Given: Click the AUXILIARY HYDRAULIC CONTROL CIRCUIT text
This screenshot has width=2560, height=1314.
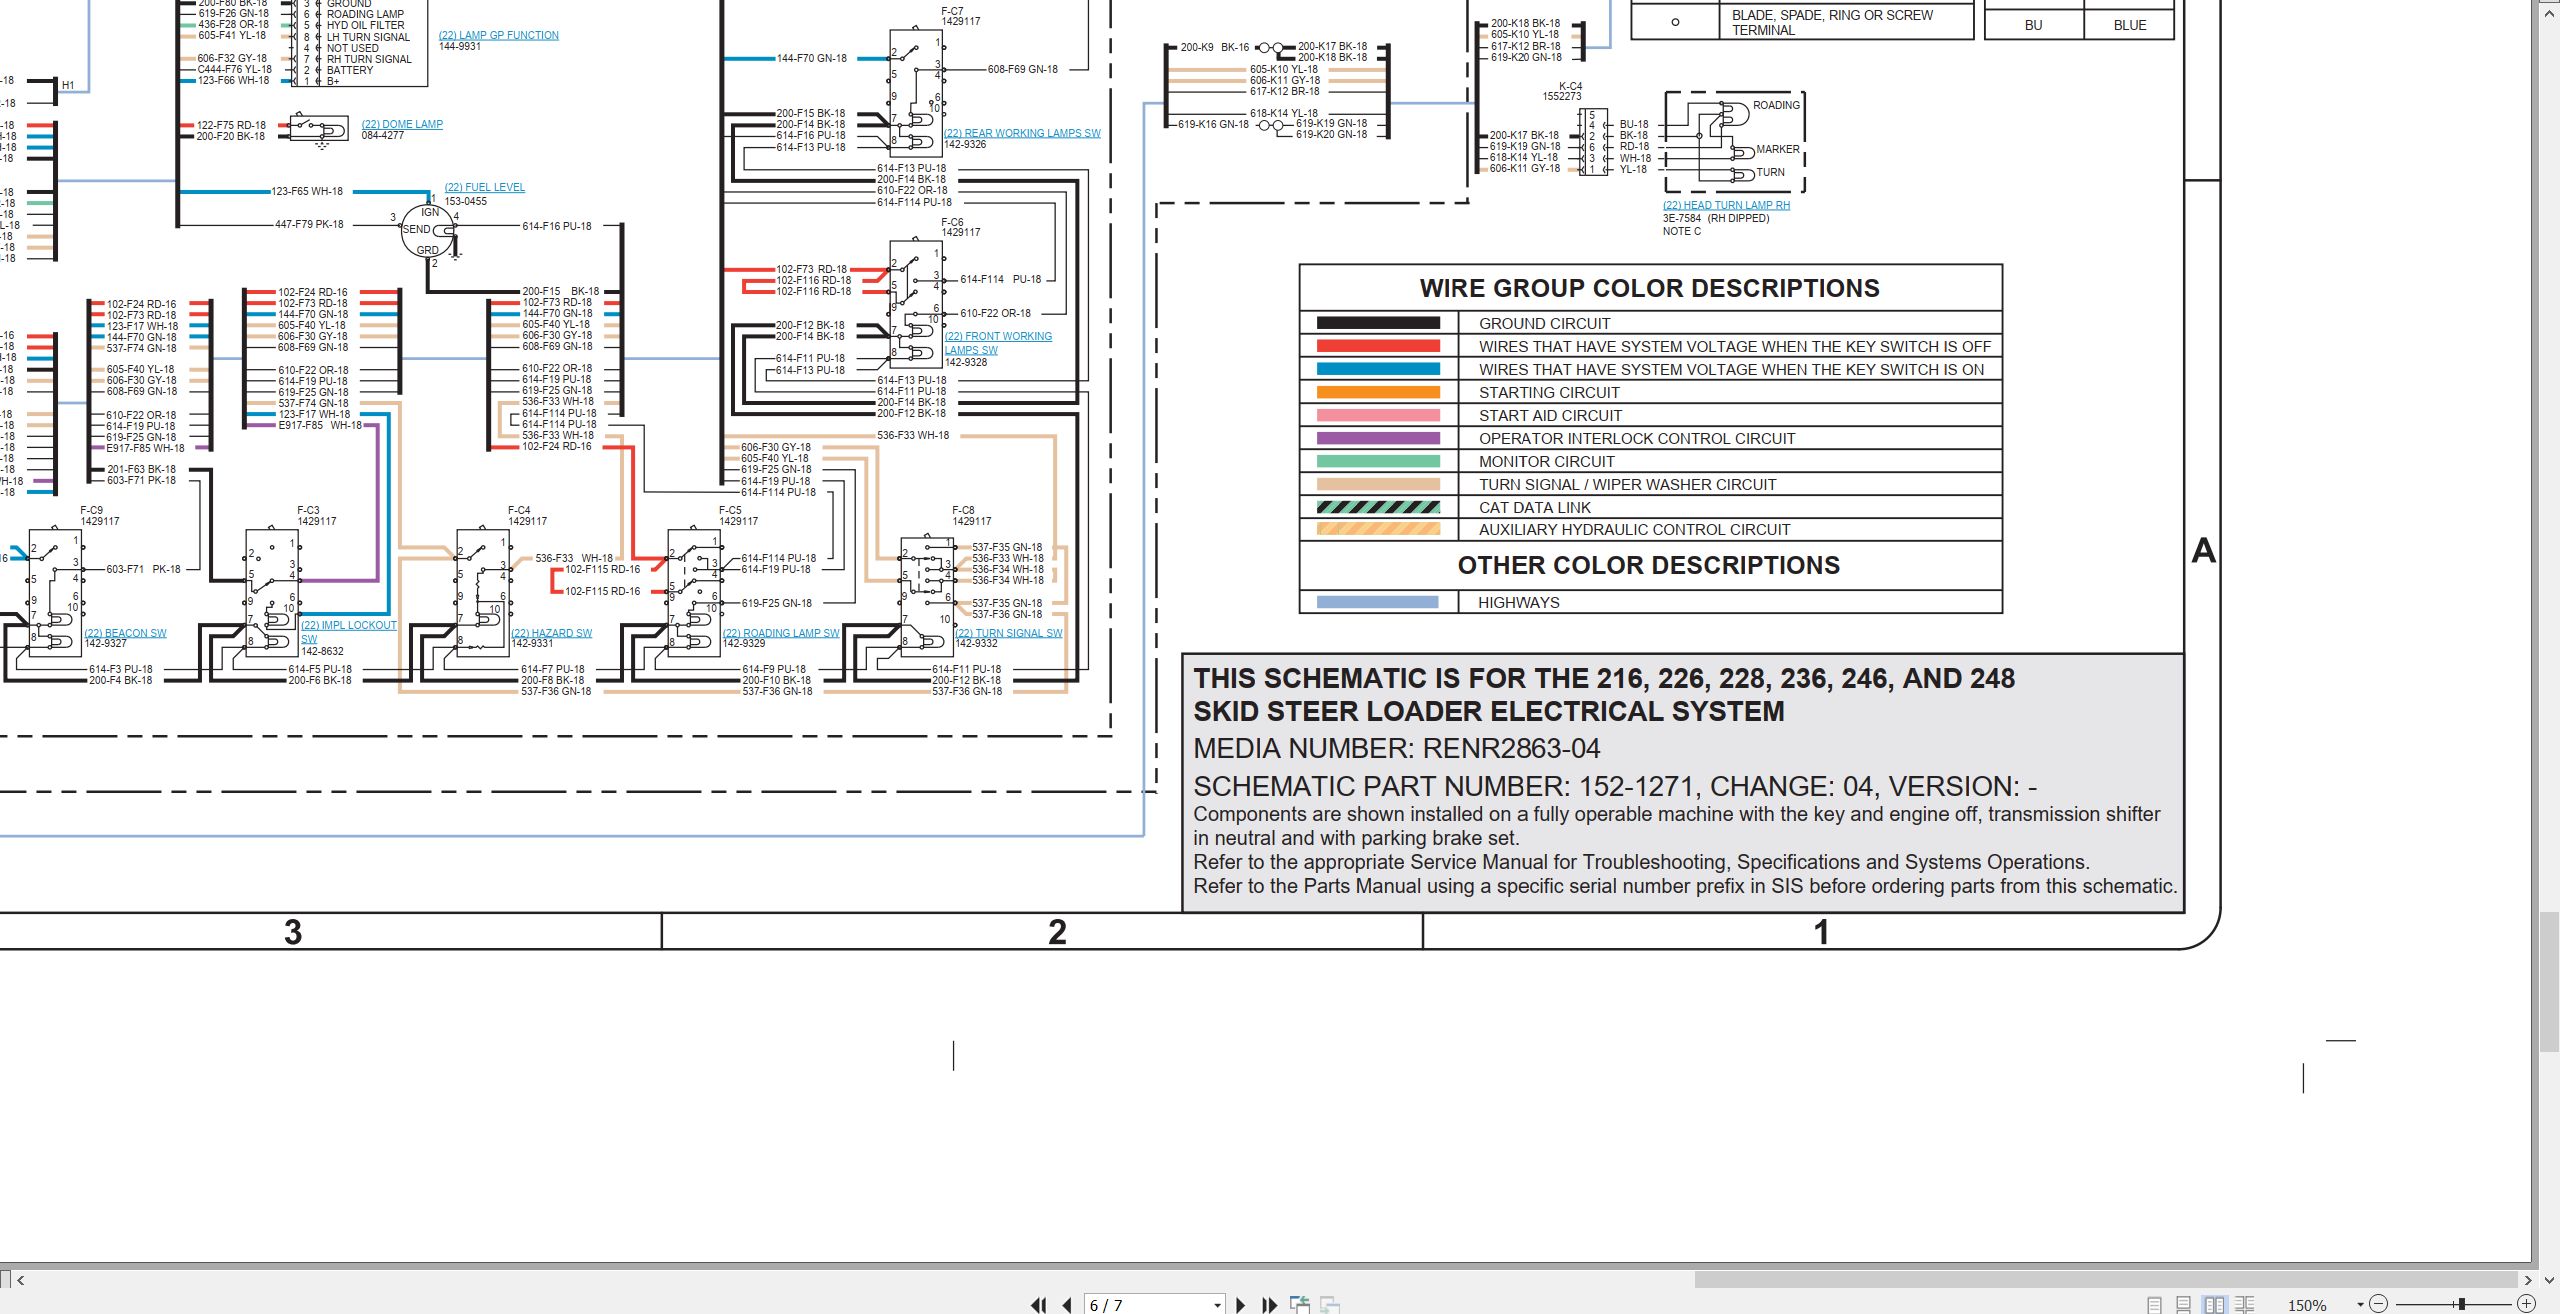Looking at the screenshot, I should pyautogui.click(x=1634, y=530).
